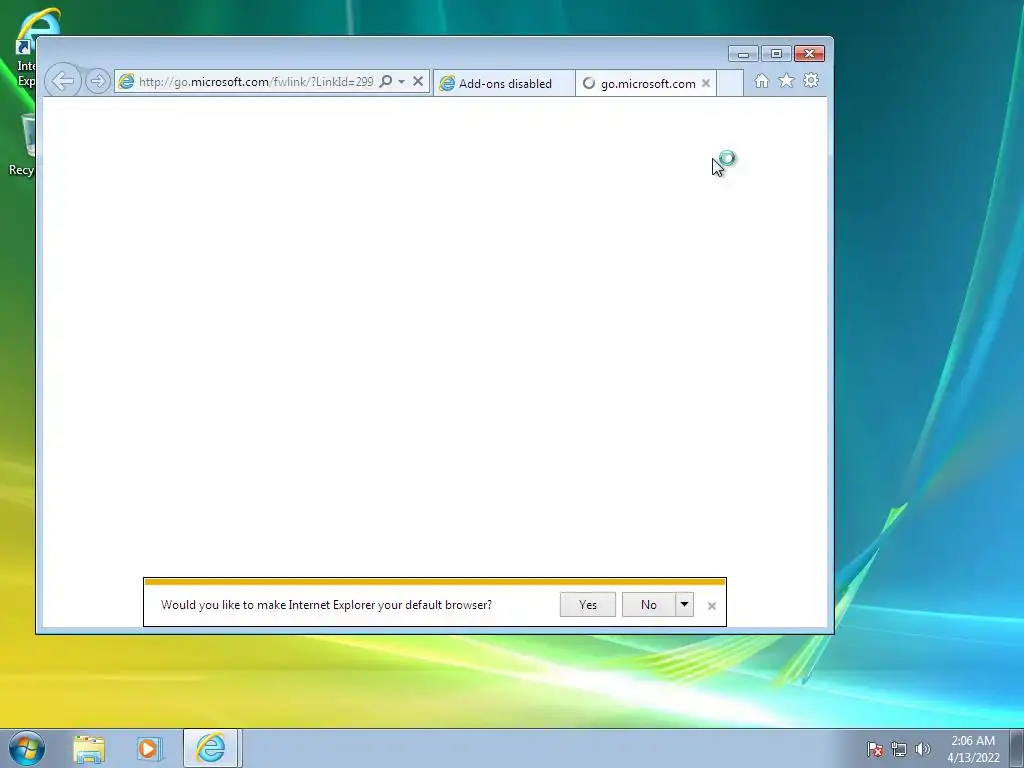This screenshot has height=768, width=1024.
Task: Click the Internet Explorer taskbar button
Action: click(210, 748)
